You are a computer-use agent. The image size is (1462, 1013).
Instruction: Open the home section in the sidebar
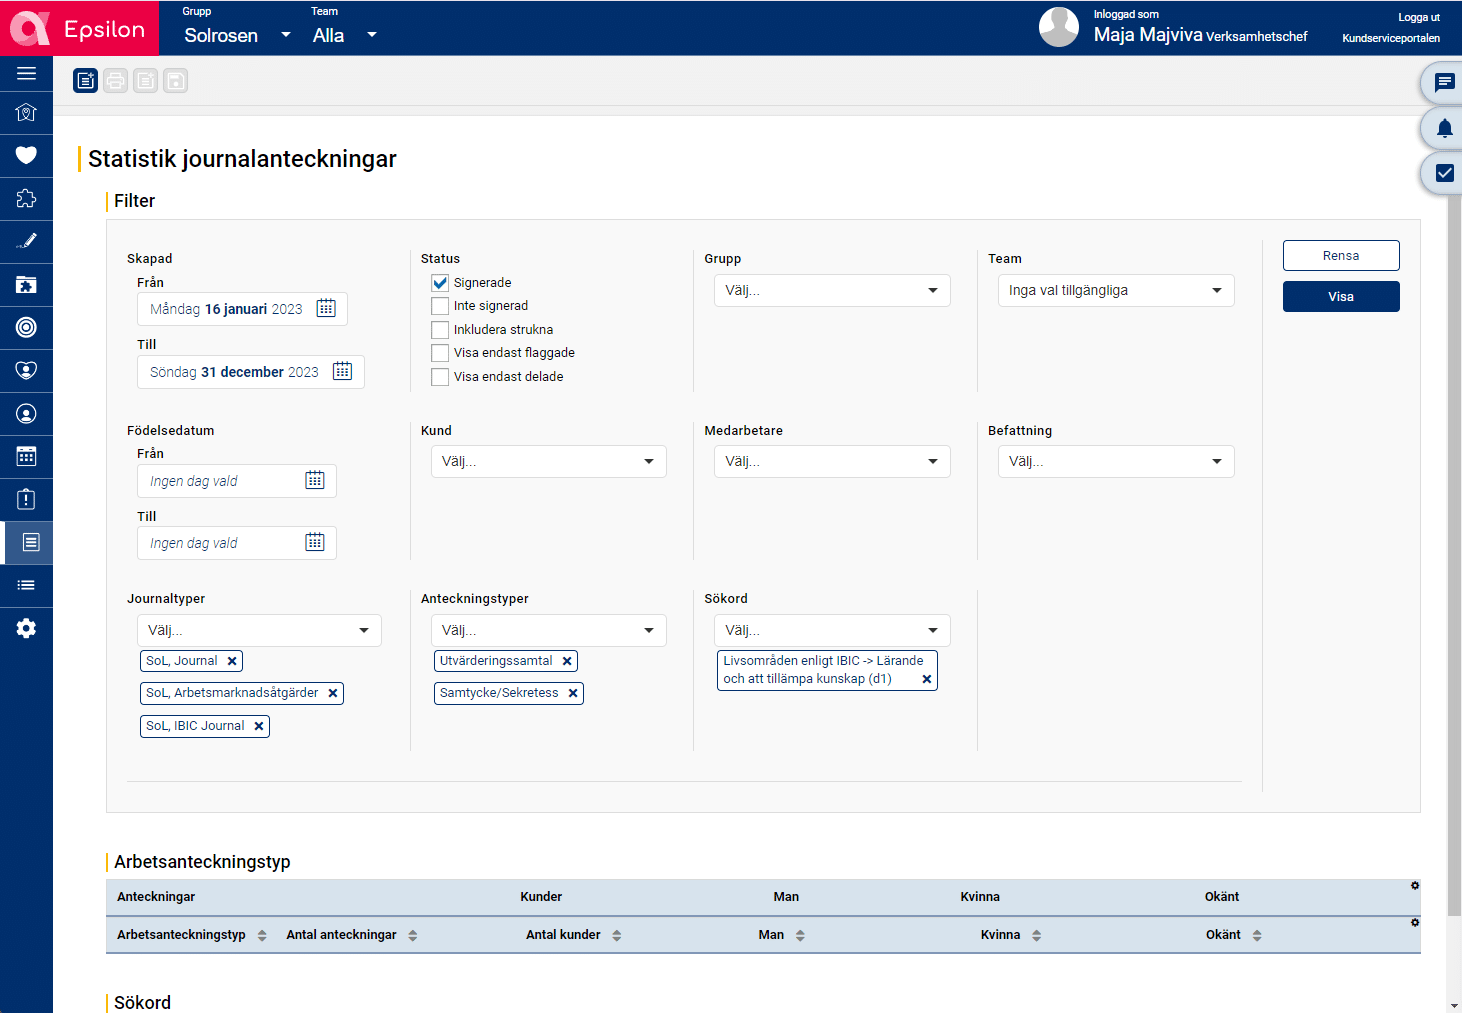26,112
